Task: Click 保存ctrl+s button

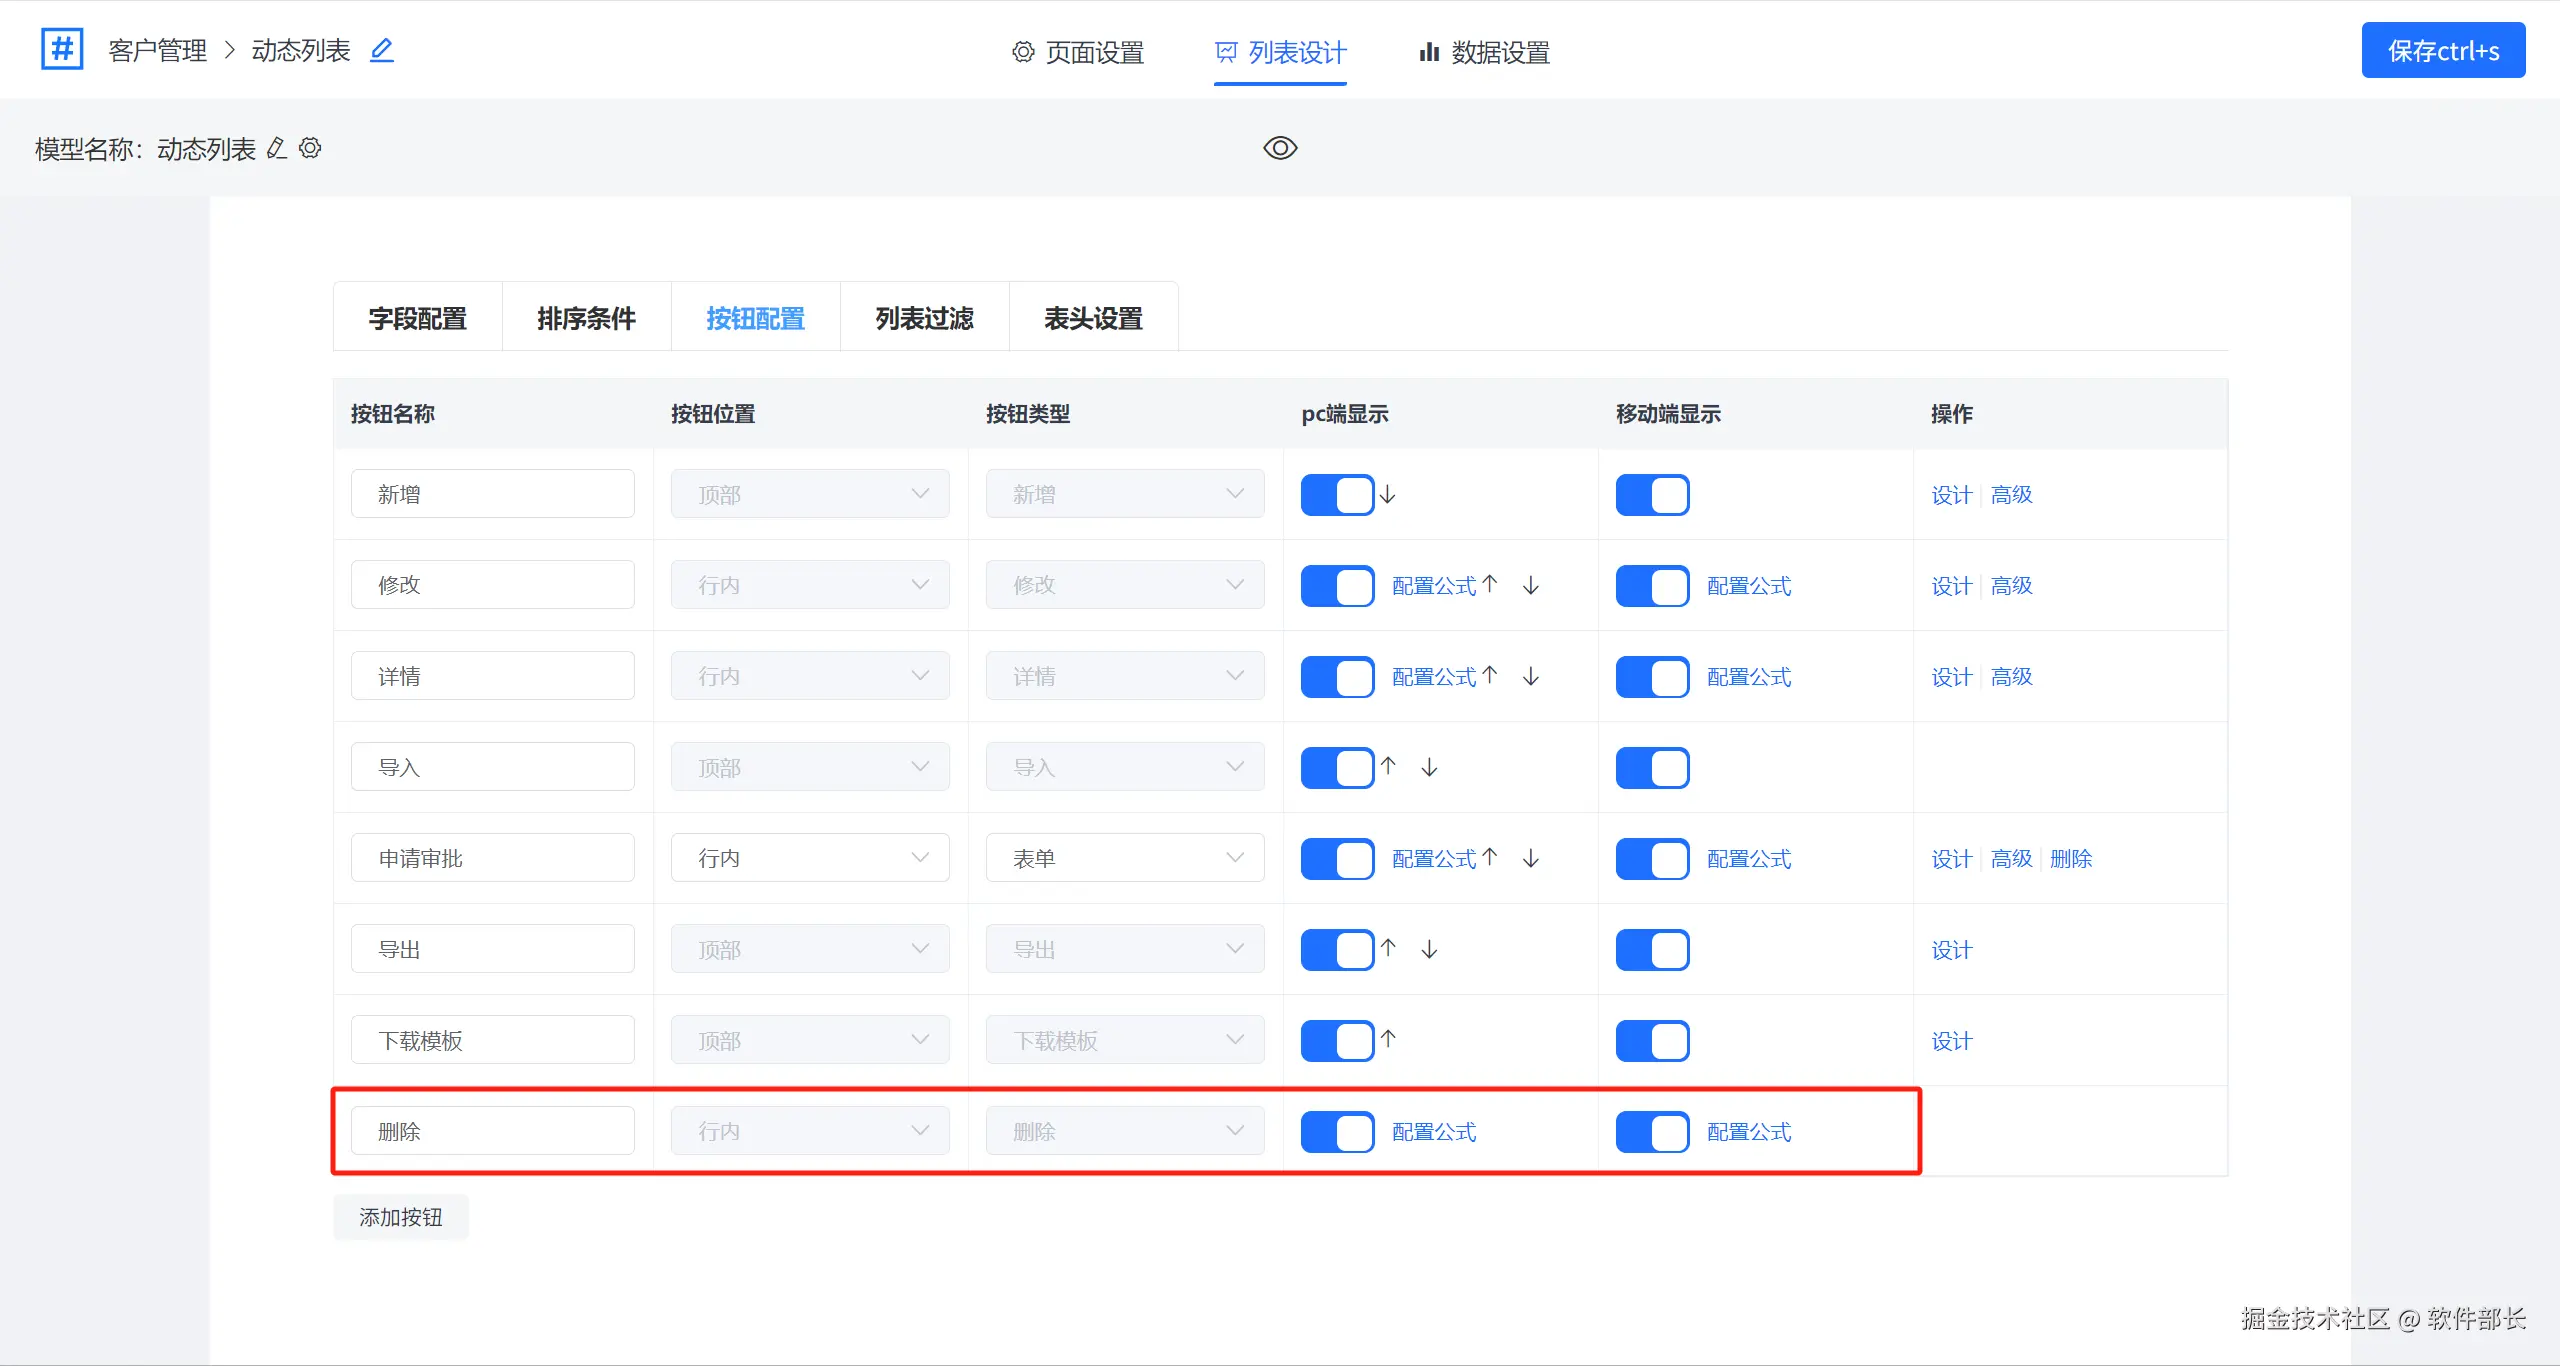Action: tap(2443, 51)
